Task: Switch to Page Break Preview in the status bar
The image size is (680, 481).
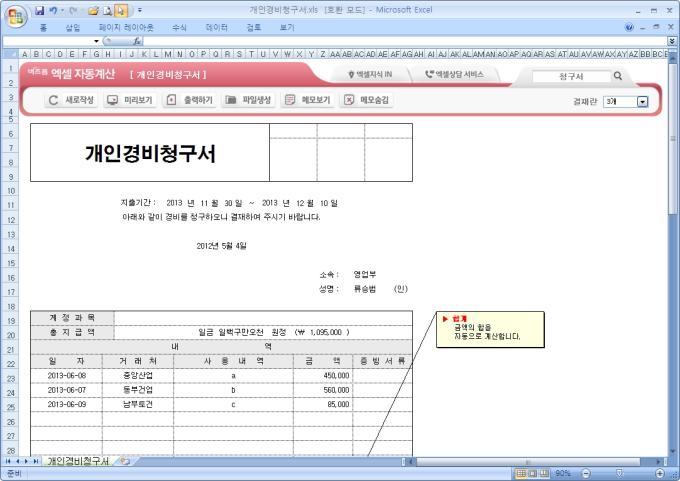Action: pyautogui.click(x=545, y=473)
